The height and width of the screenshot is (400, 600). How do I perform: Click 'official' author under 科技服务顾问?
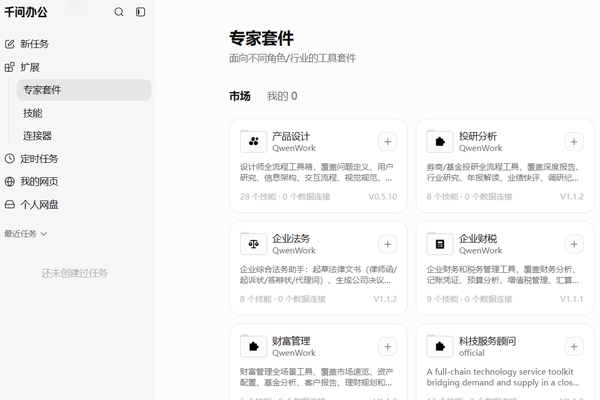coord(471,353)
